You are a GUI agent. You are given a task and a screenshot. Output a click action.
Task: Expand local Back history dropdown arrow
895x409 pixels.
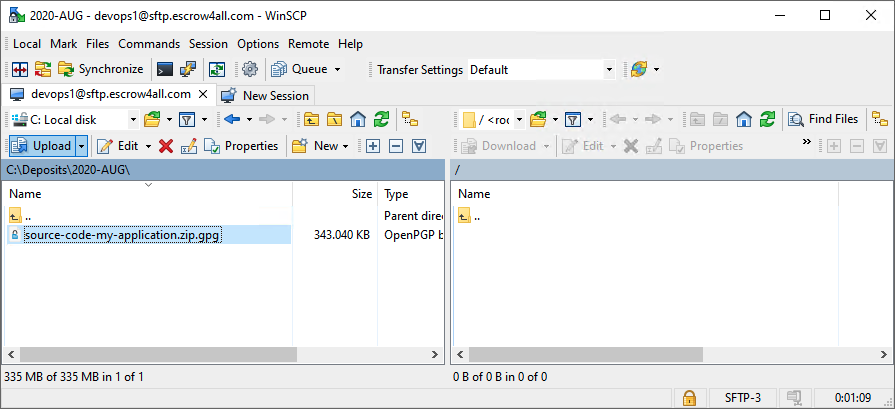click(x=249, y=120)
